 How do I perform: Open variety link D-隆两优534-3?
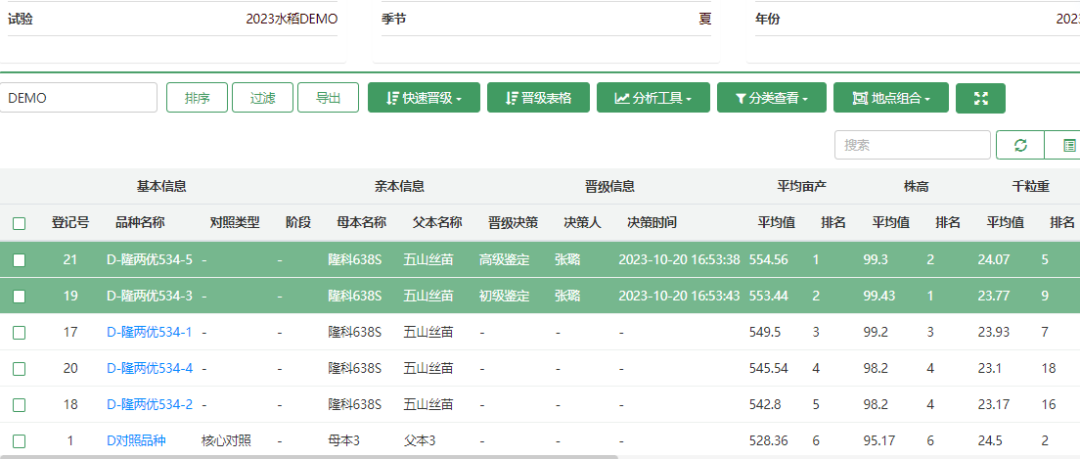tap(149, 296)
